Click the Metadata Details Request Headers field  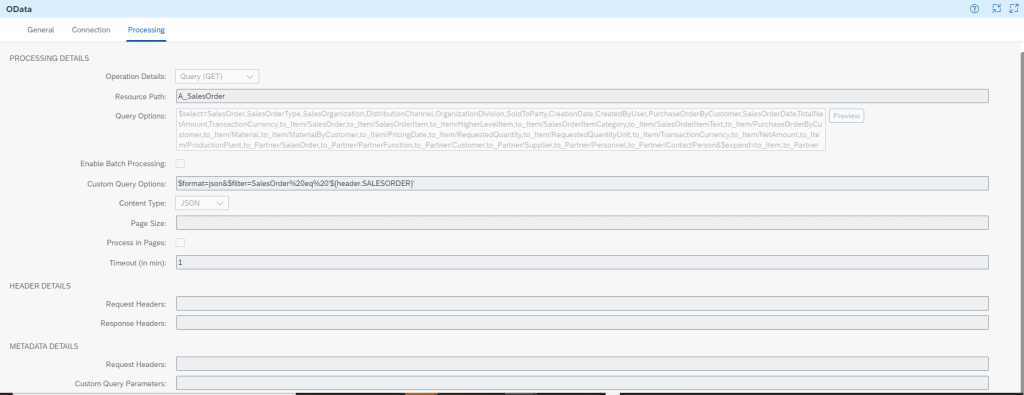click(x=582, y=364)
